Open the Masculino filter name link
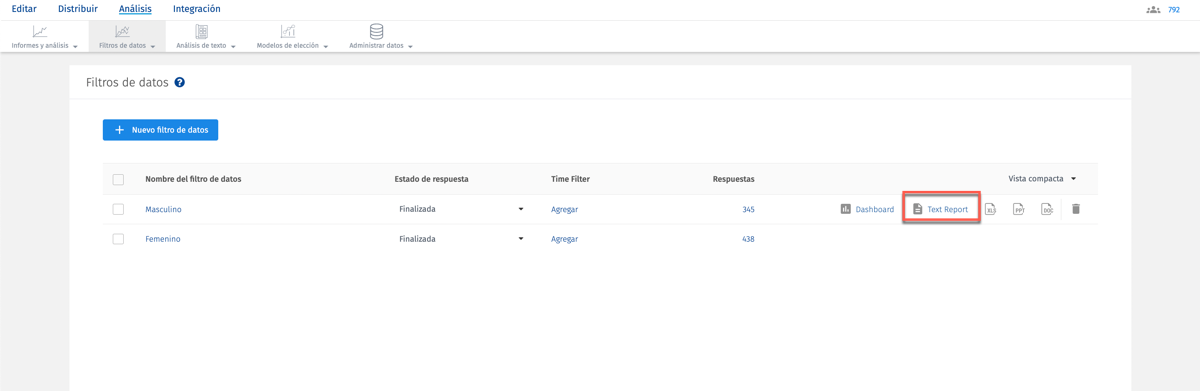1200x391 pixels. tap(163, 209)
